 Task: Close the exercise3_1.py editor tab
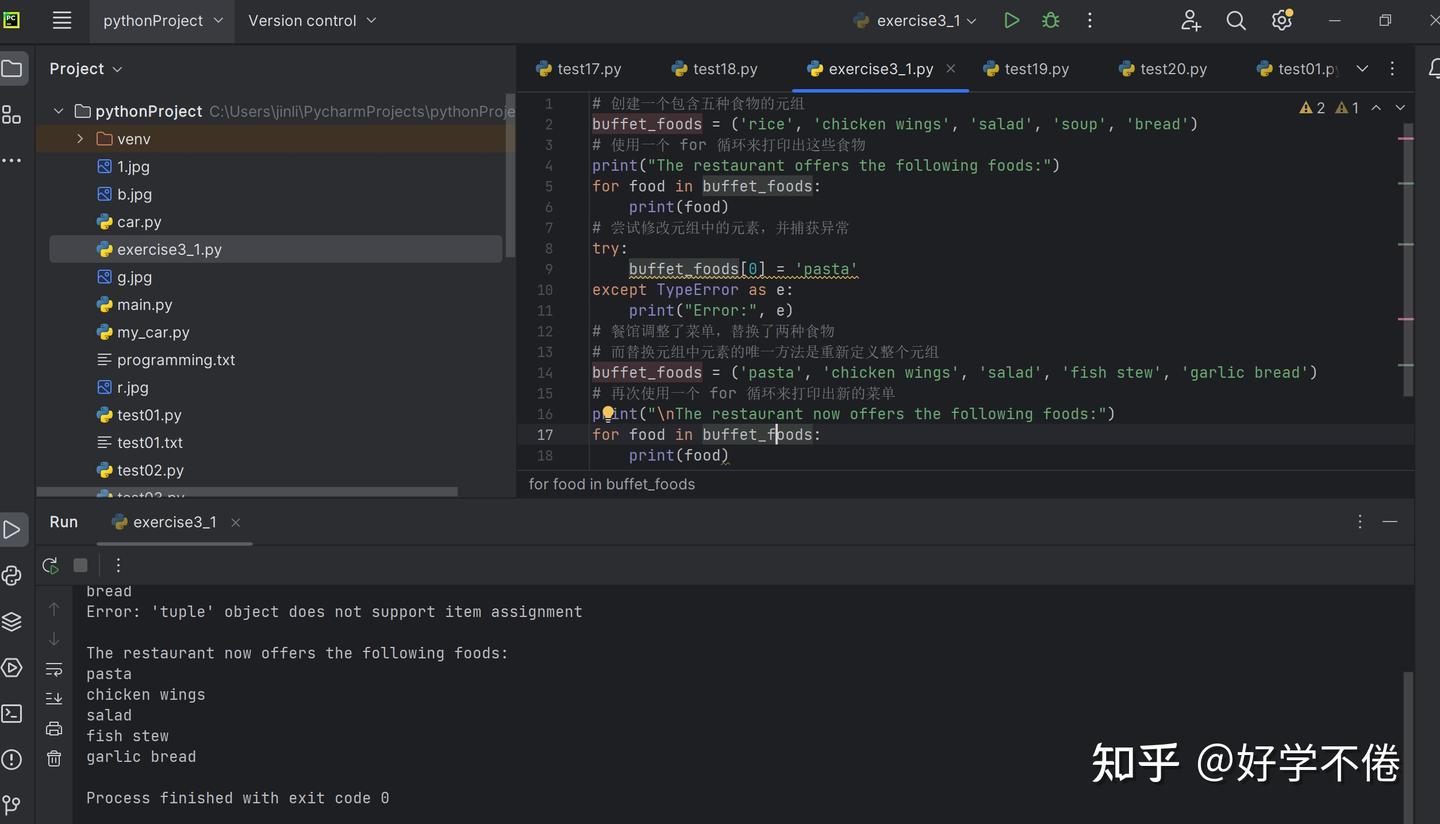(951, 69)
